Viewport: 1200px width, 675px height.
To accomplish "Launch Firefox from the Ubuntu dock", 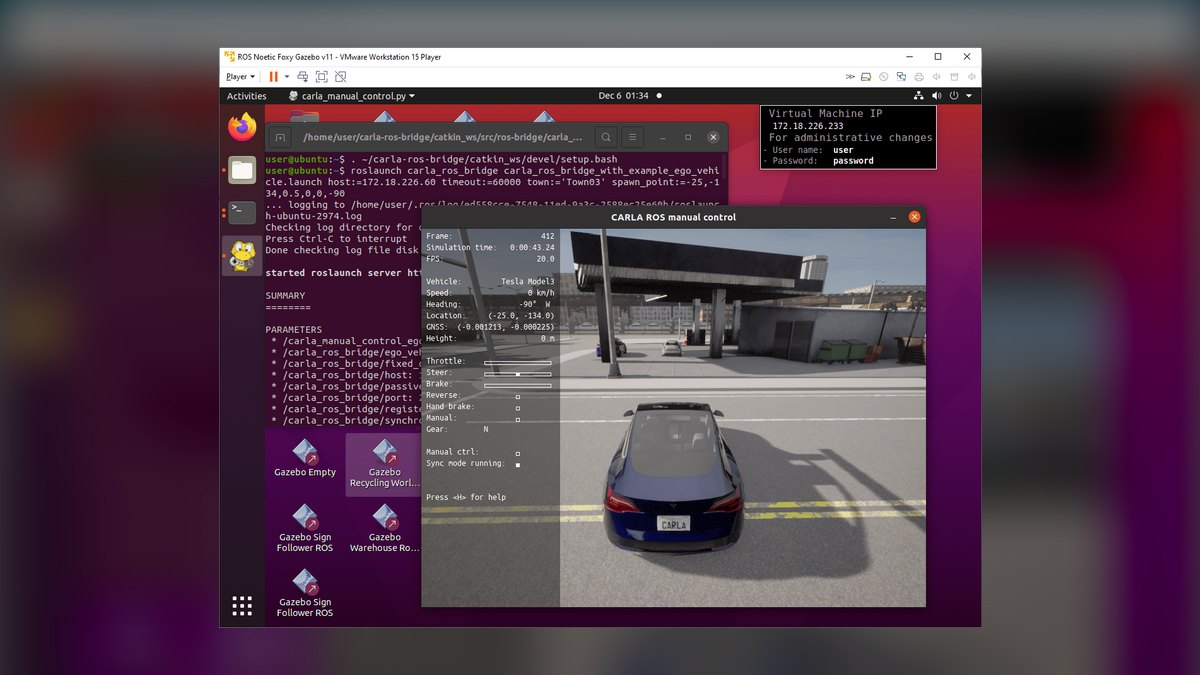I will (x=242, y=127).
